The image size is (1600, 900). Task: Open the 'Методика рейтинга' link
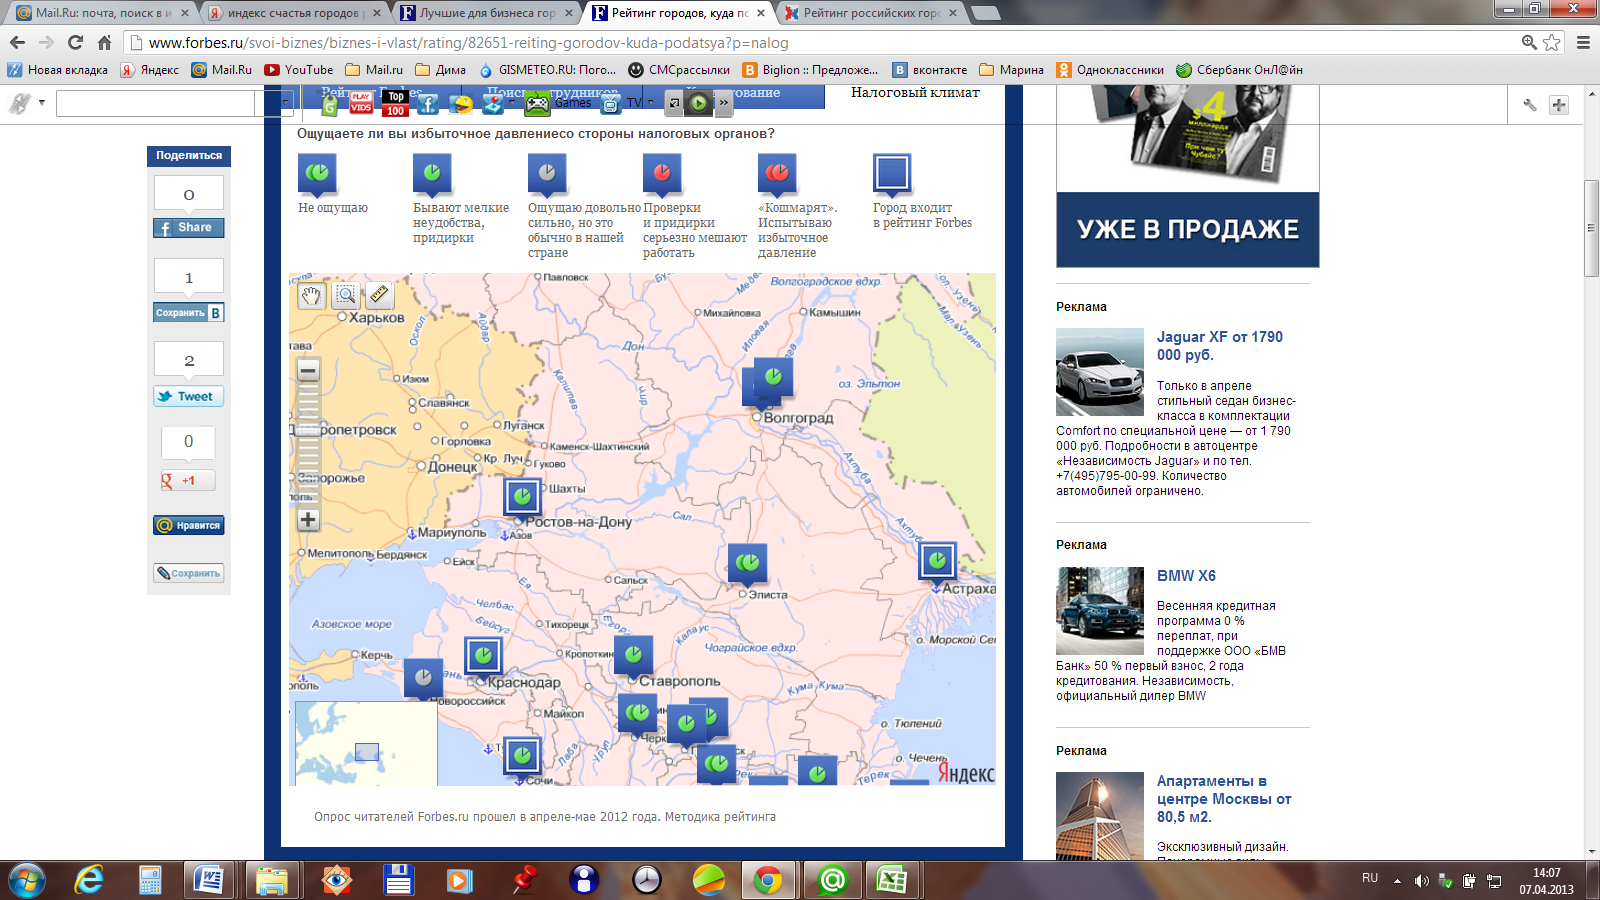click(x=720, y=817)
